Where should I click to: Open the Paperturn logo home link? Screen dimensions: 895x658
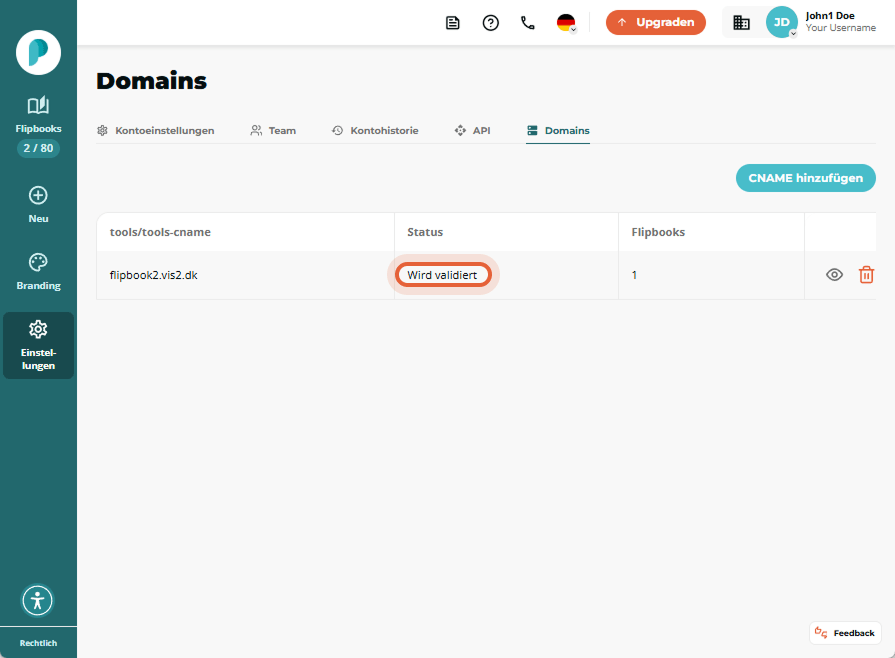pyautogui.click(x=38, y=53)
